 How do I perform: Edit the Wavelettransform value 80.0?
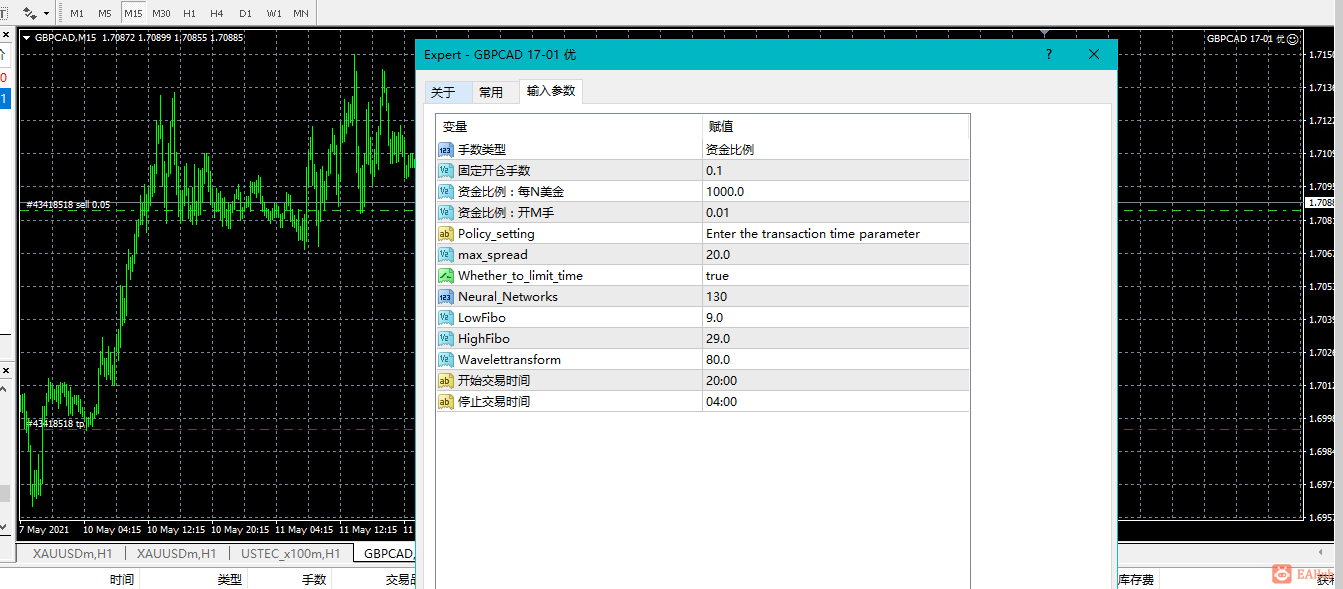point(836,360)
